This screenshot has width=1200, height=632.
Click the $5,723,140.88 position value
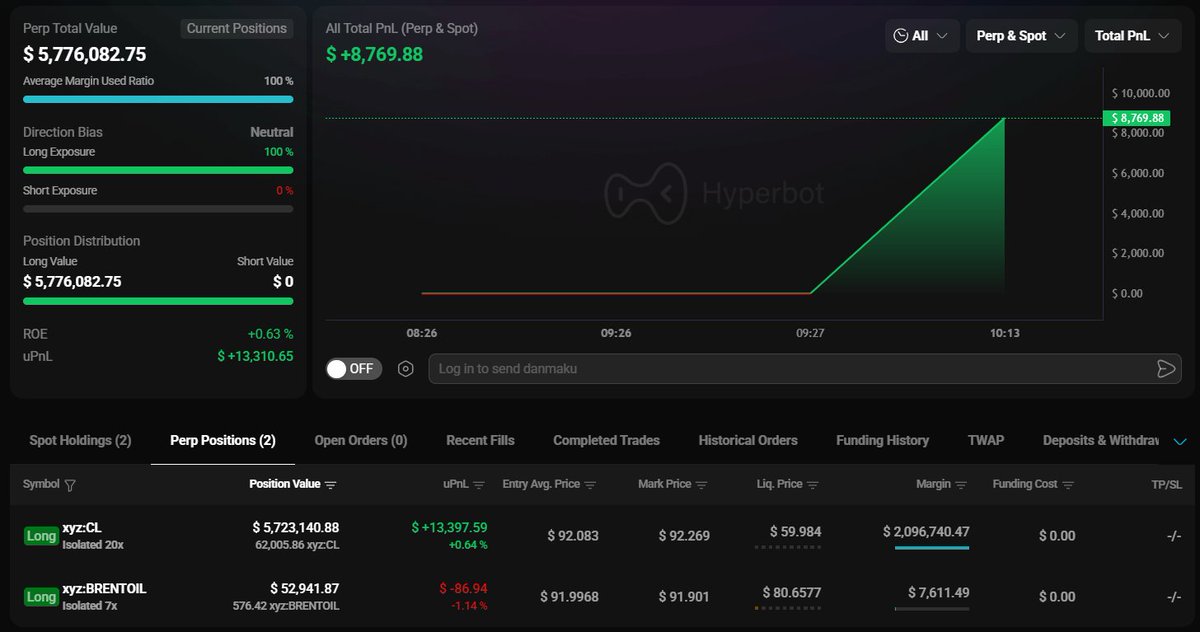295,527
